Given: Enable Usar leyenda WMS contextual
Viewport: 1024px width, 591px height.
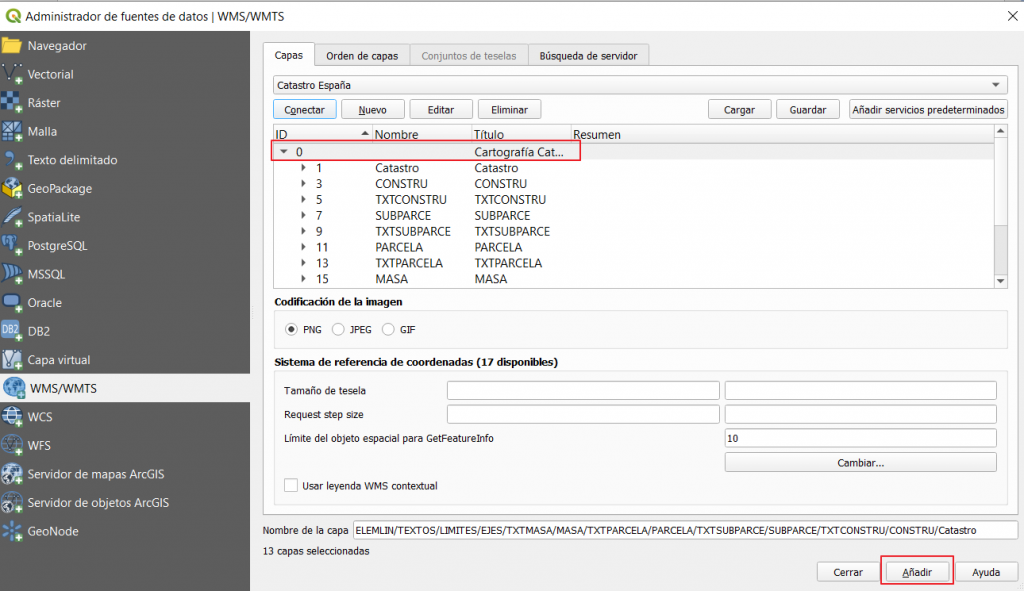Looking at the screenshot, I should pyautogui.click(x=291, y=485).
